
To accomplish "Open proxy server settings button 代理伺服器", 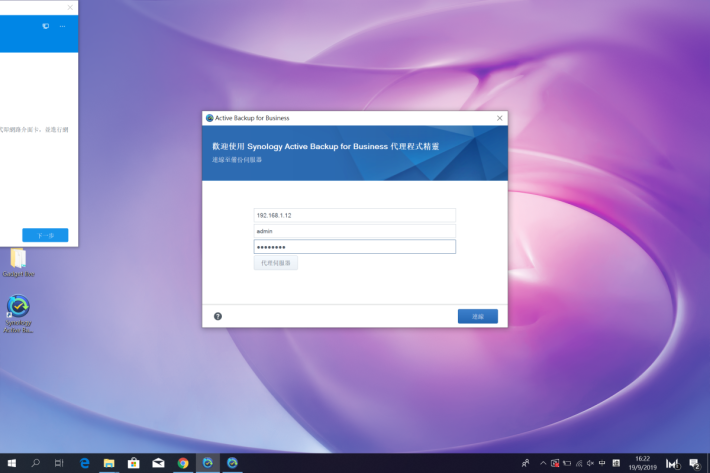I will click(x=275, y=263).
